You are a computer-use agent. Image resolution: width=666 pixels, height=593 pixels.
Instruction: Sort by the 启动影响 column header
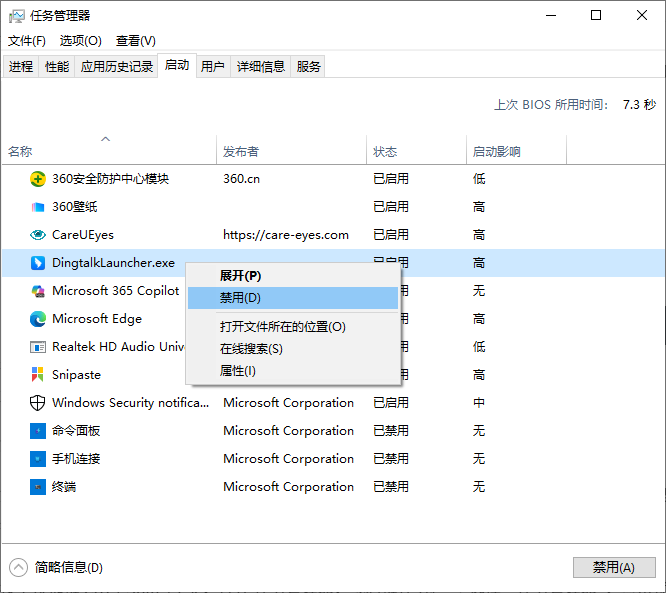tap(516, 150)
